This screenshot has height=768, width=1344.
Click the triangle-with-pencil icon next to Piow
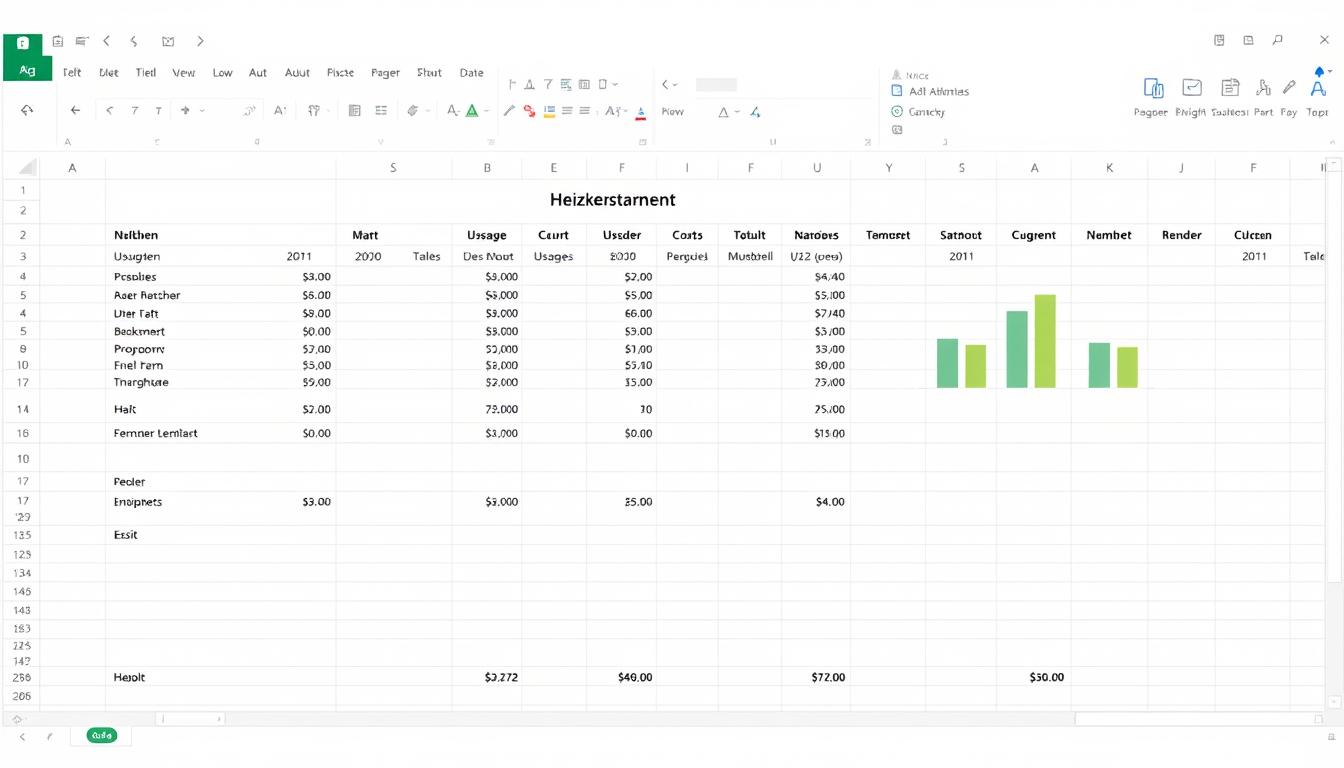click(755, 112)
